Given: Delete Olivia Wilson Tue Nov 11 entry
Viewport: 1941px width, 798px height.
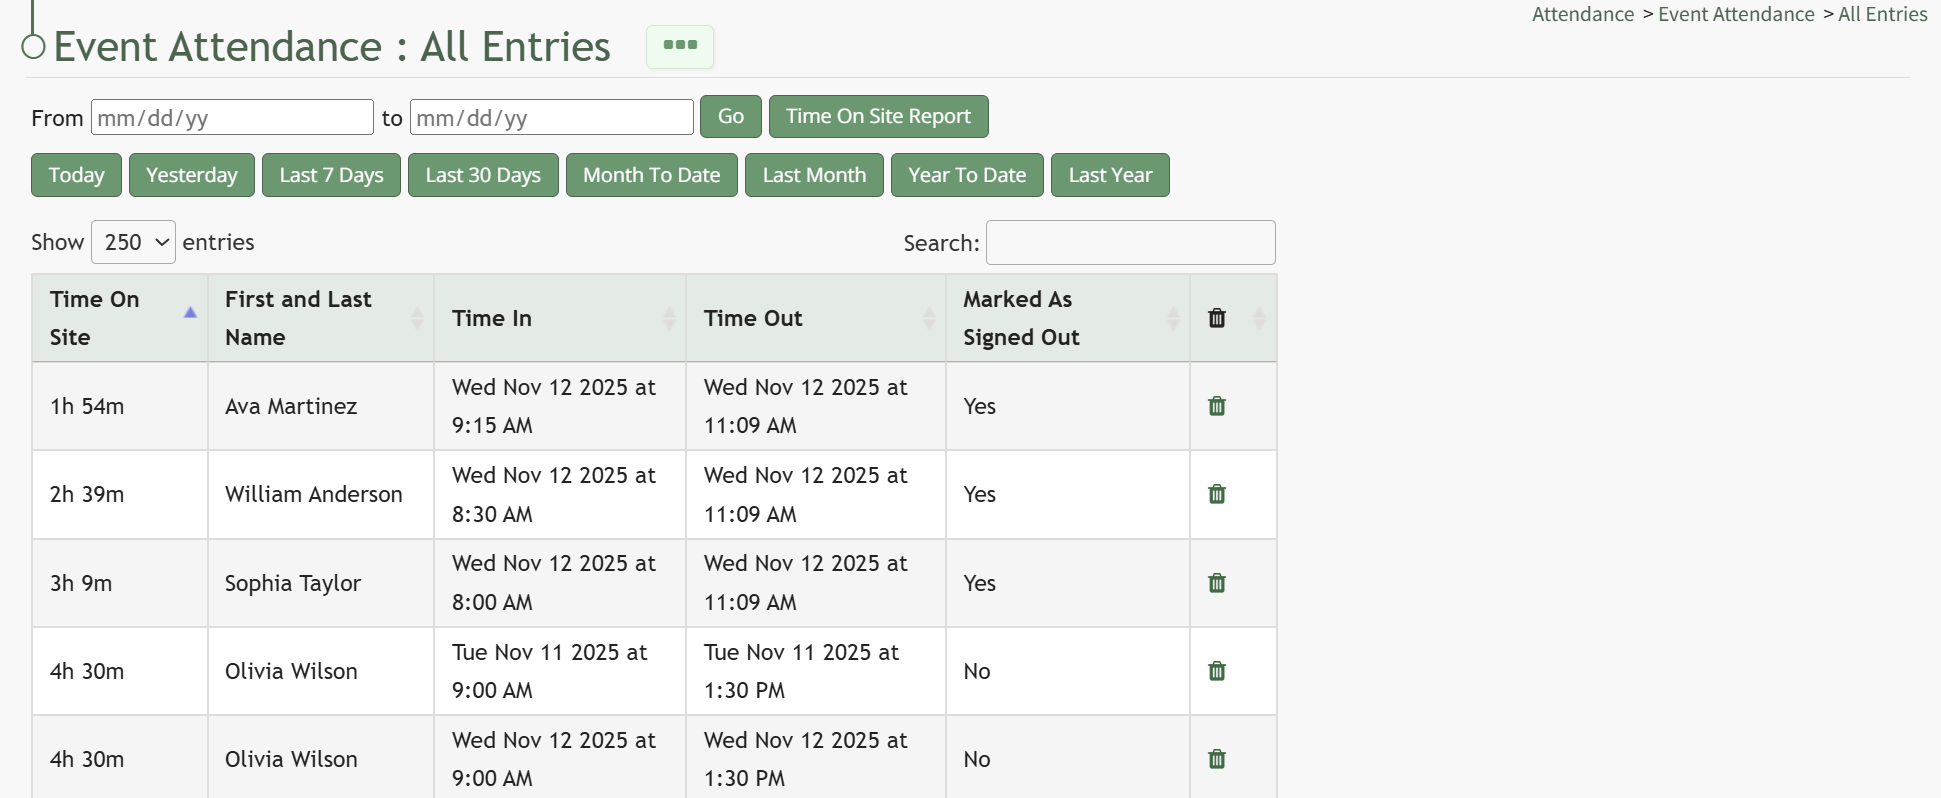Looking at the screenshot, I should (1217, 671).
